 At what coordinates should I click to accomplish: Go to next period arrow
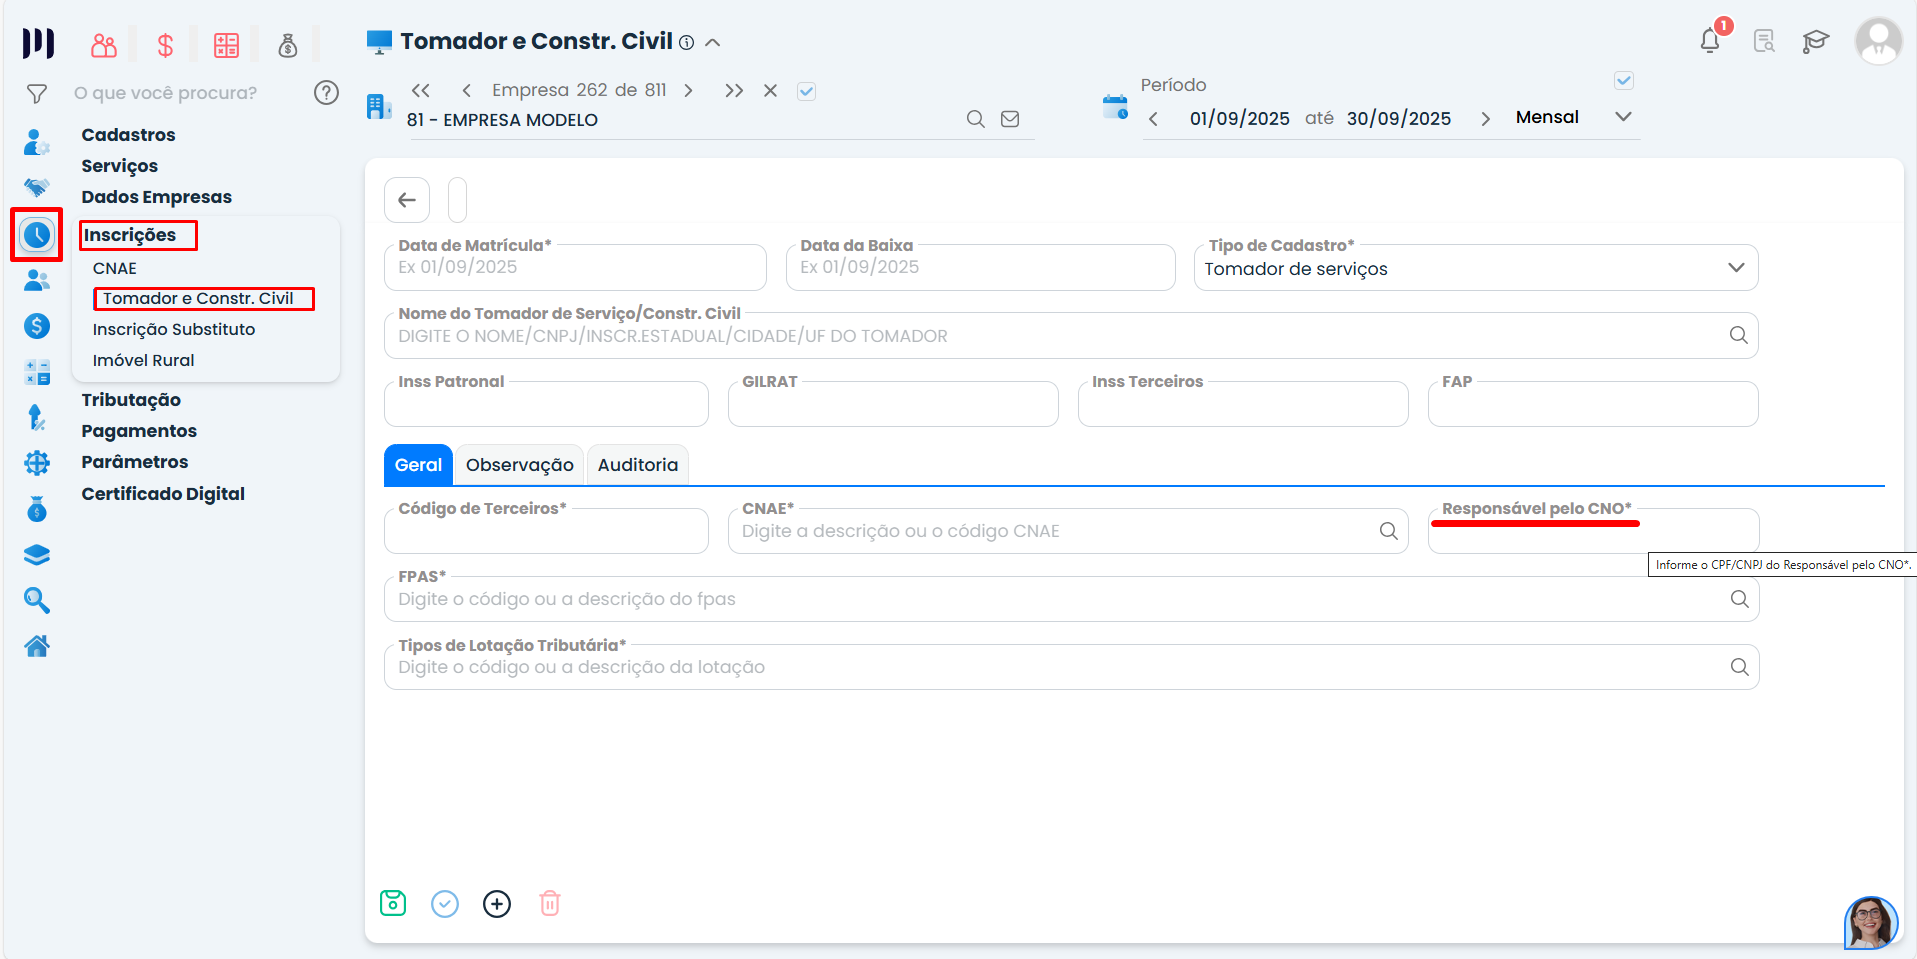coord(1486,119)
